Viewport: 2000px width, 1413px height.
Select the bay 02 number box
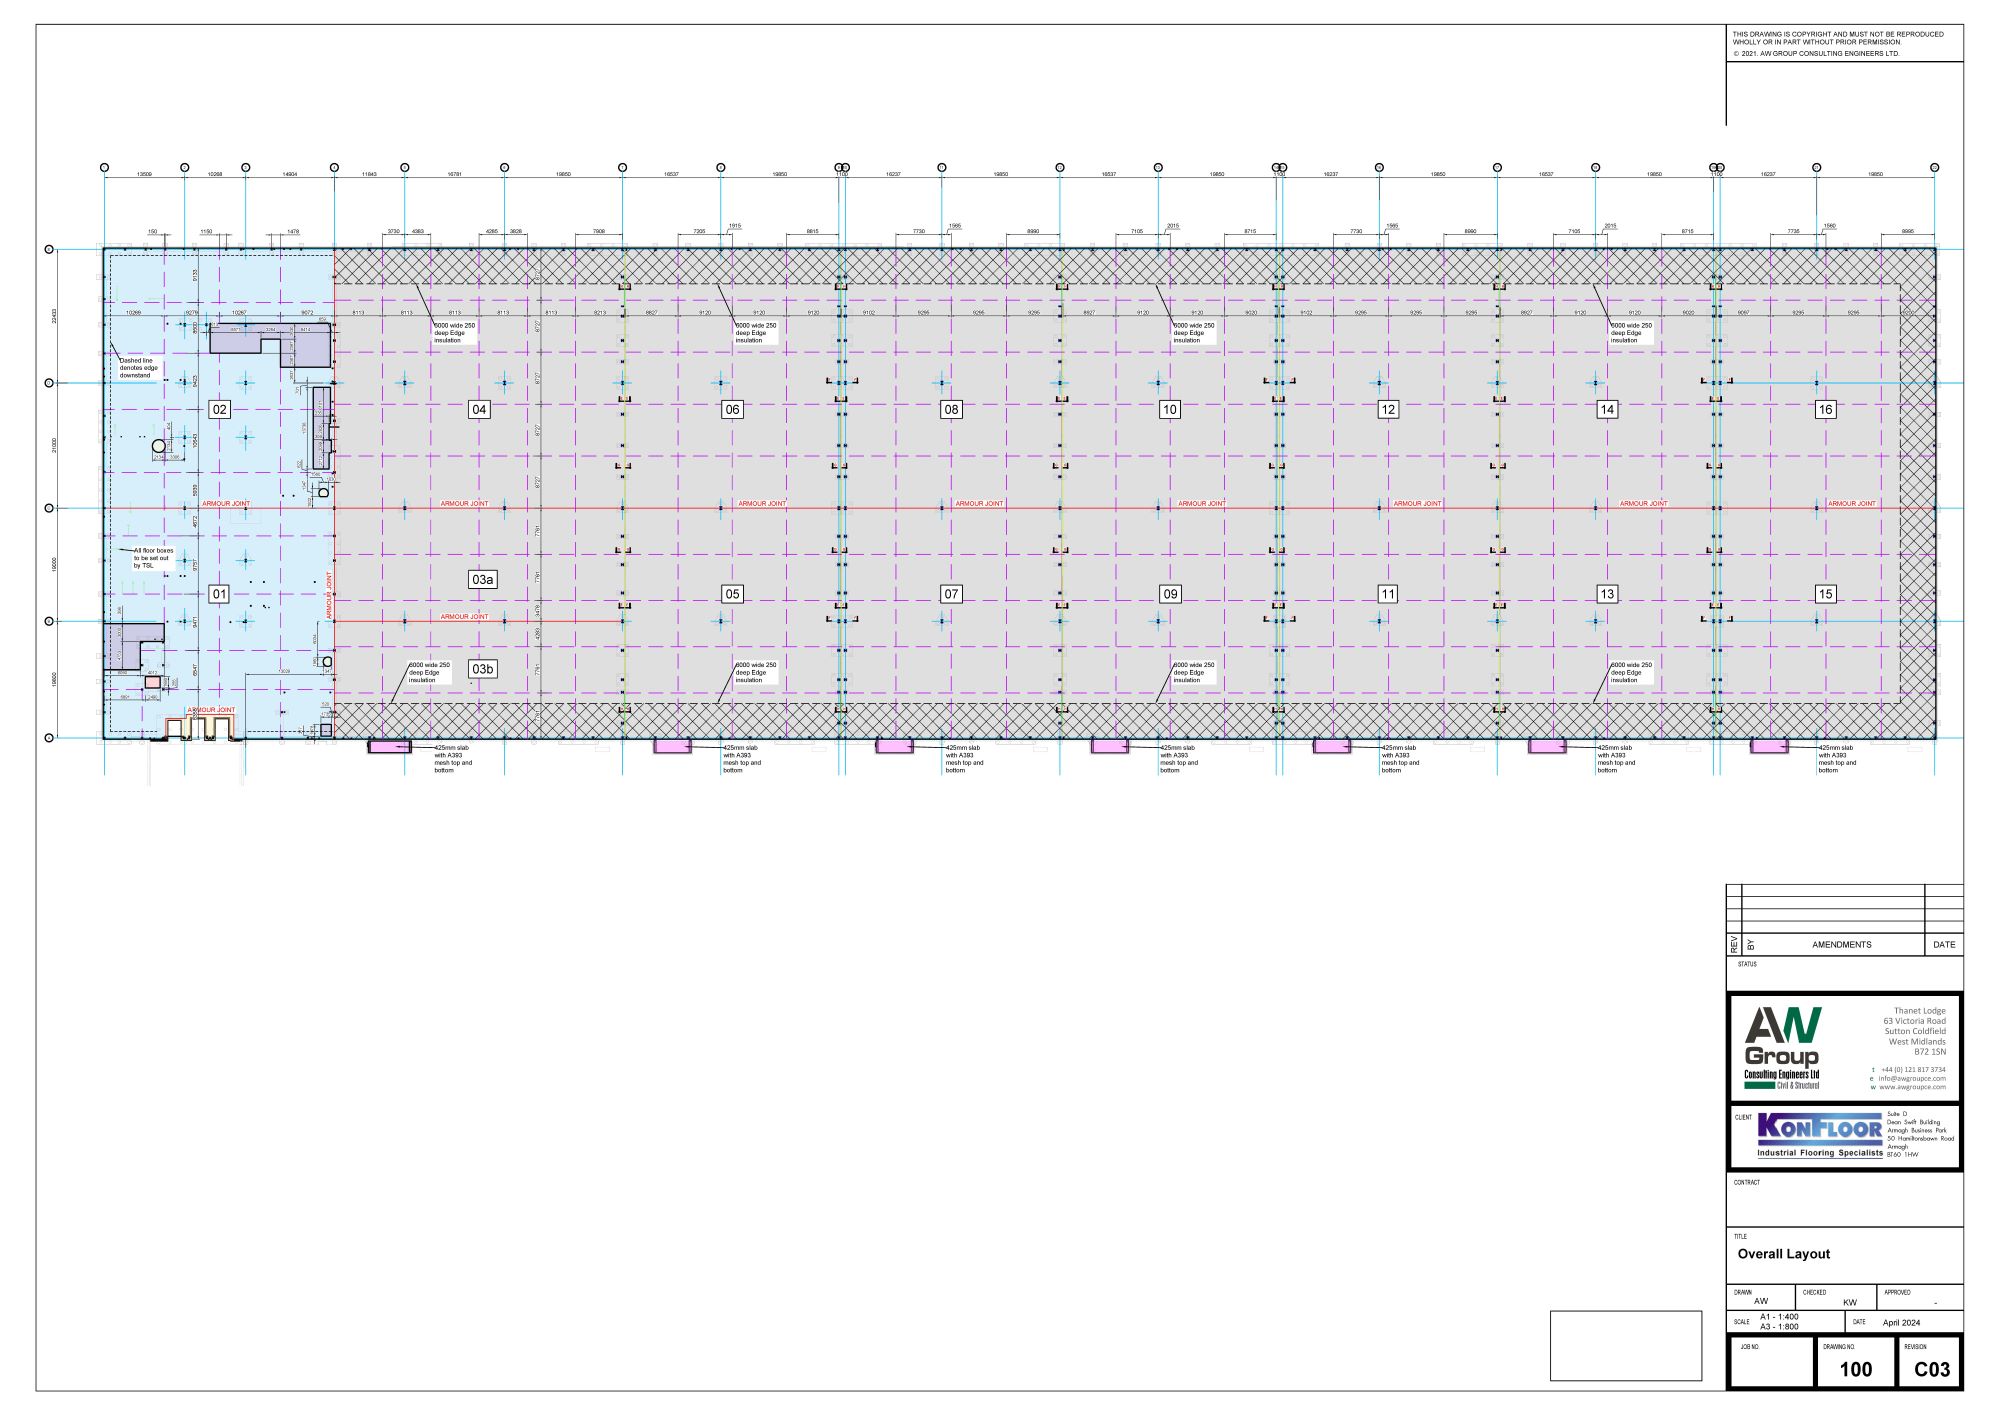(219, 409)
